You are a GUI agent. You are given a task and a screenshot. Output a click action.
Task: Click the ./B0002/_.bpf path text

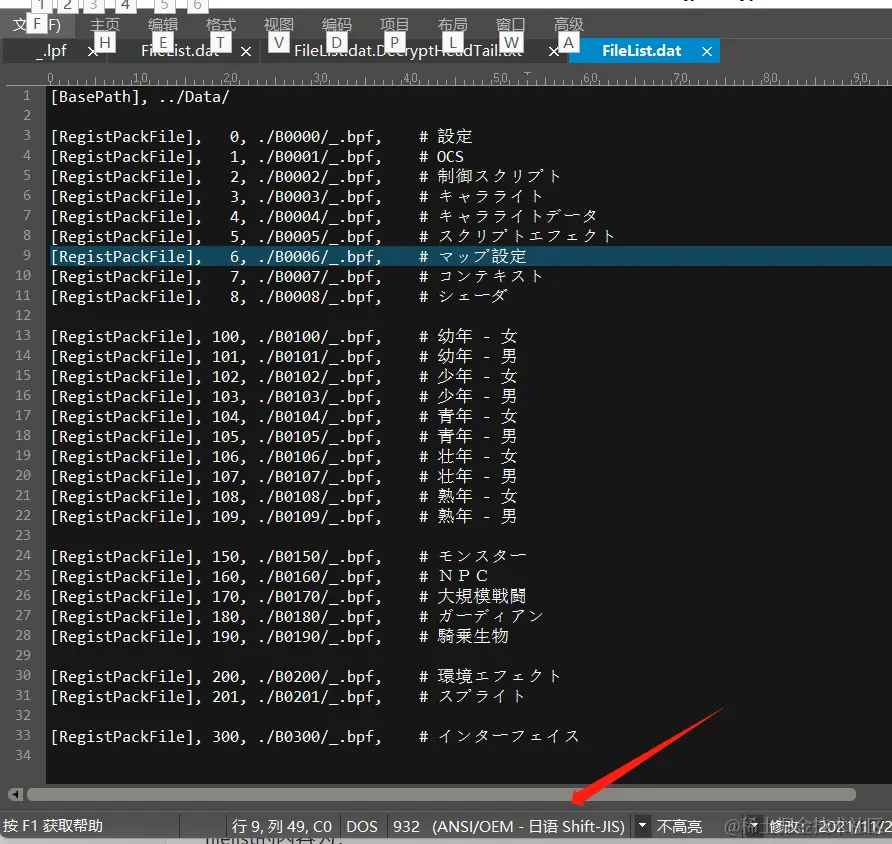(x=320, y=176)
